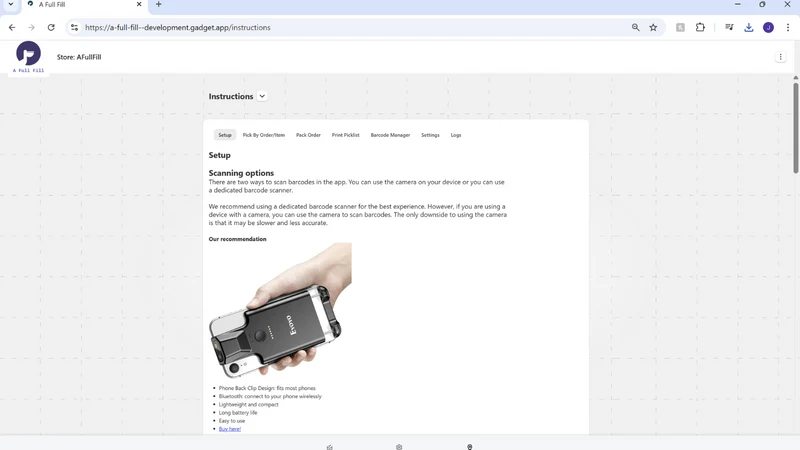Open the app's three-dot menu beside Store header
Viewport: 800px width, 450px height.
tap(780, 57)
